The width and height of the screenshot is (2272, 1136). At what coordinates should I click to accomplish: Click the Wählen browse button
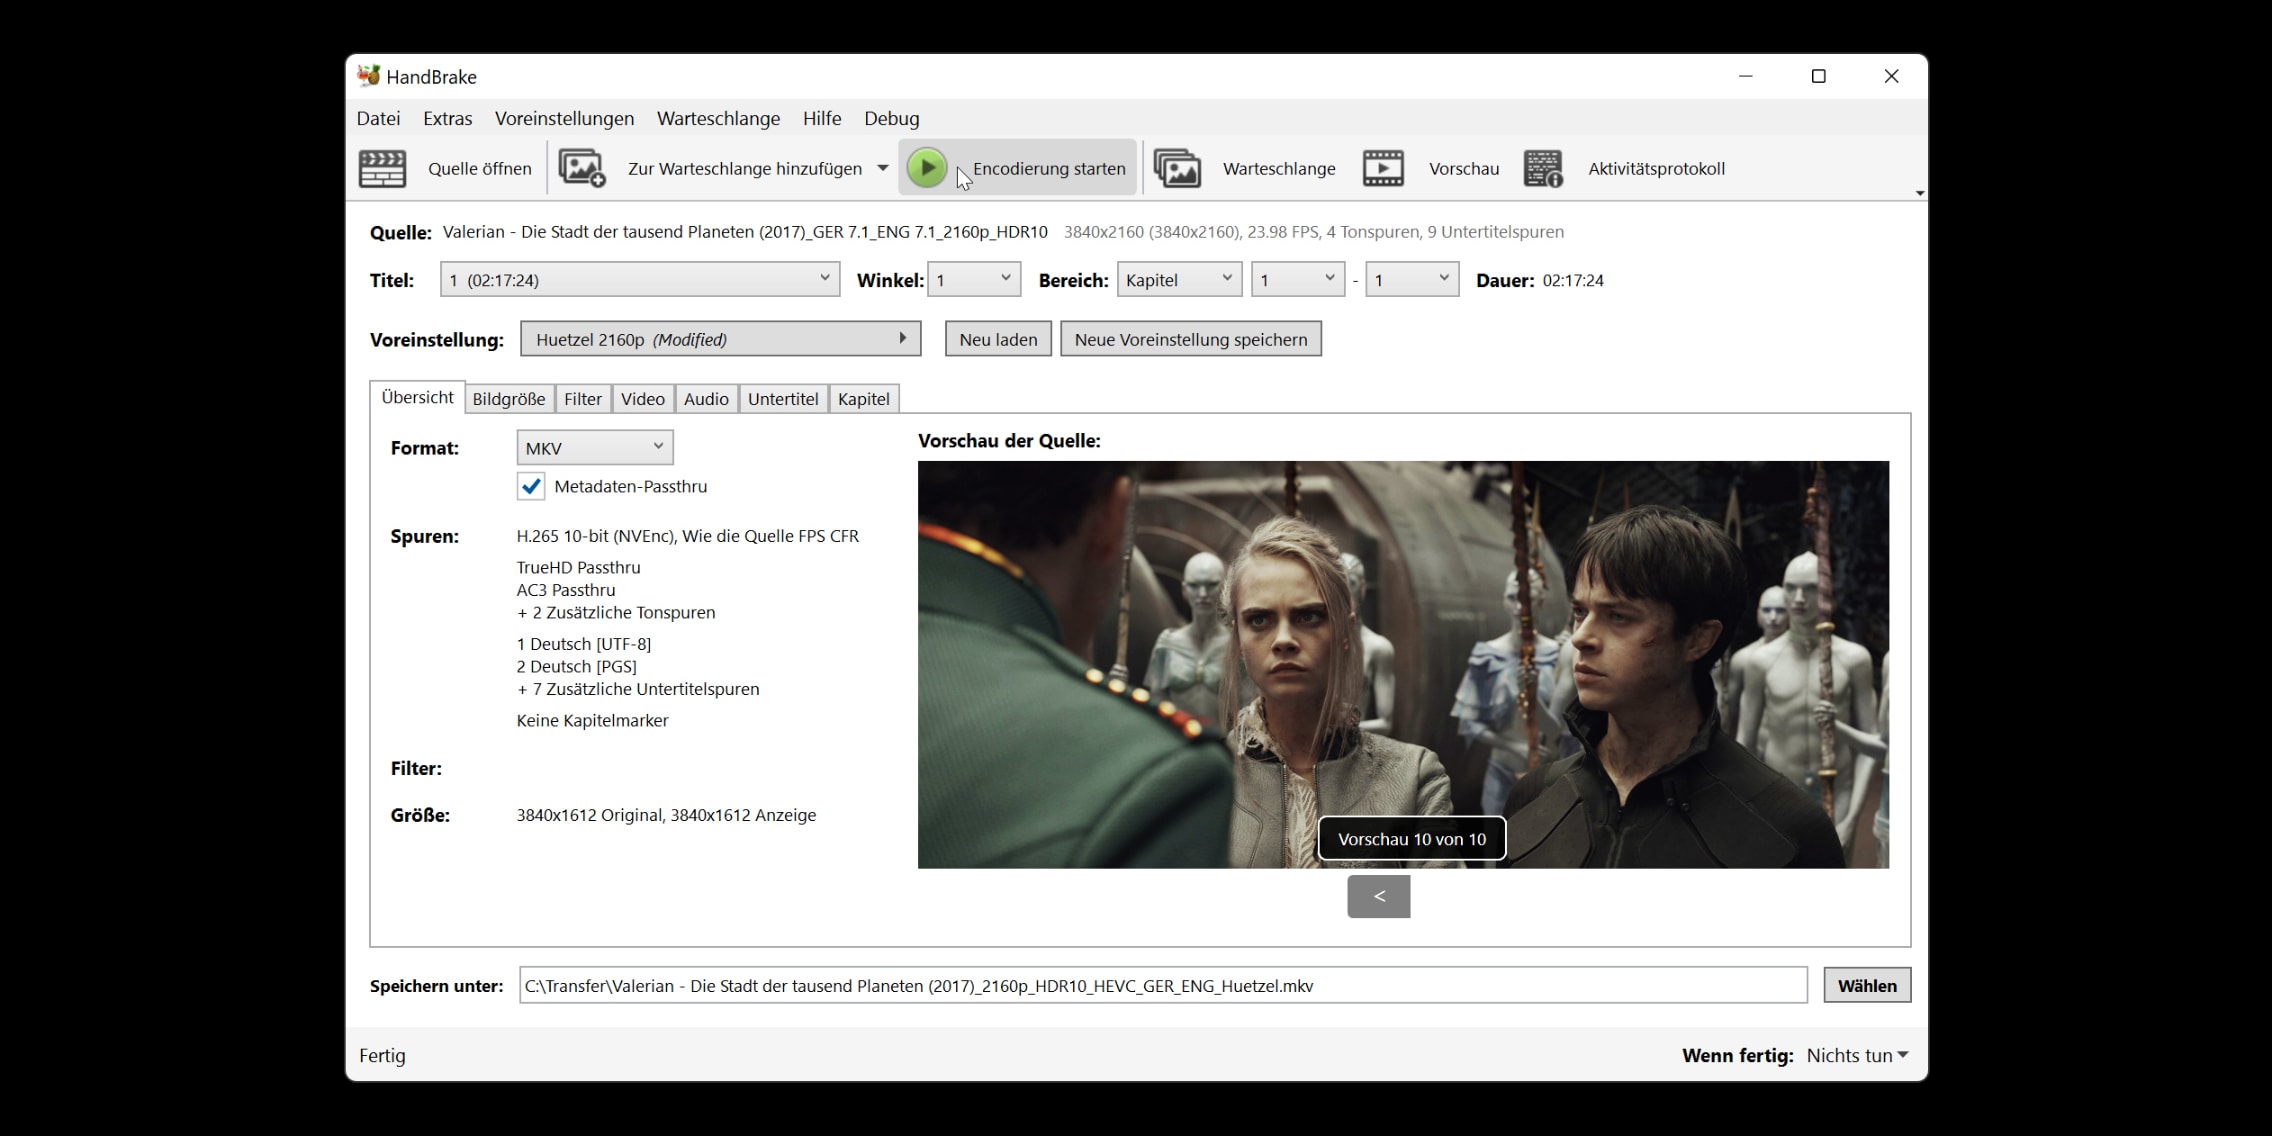coord(1867,985)
